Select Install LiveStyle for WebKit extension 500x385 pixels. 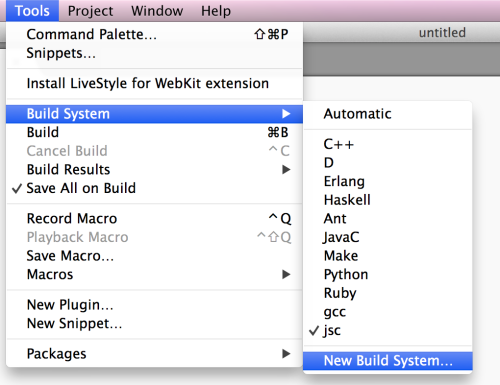(x=154, y=83)
